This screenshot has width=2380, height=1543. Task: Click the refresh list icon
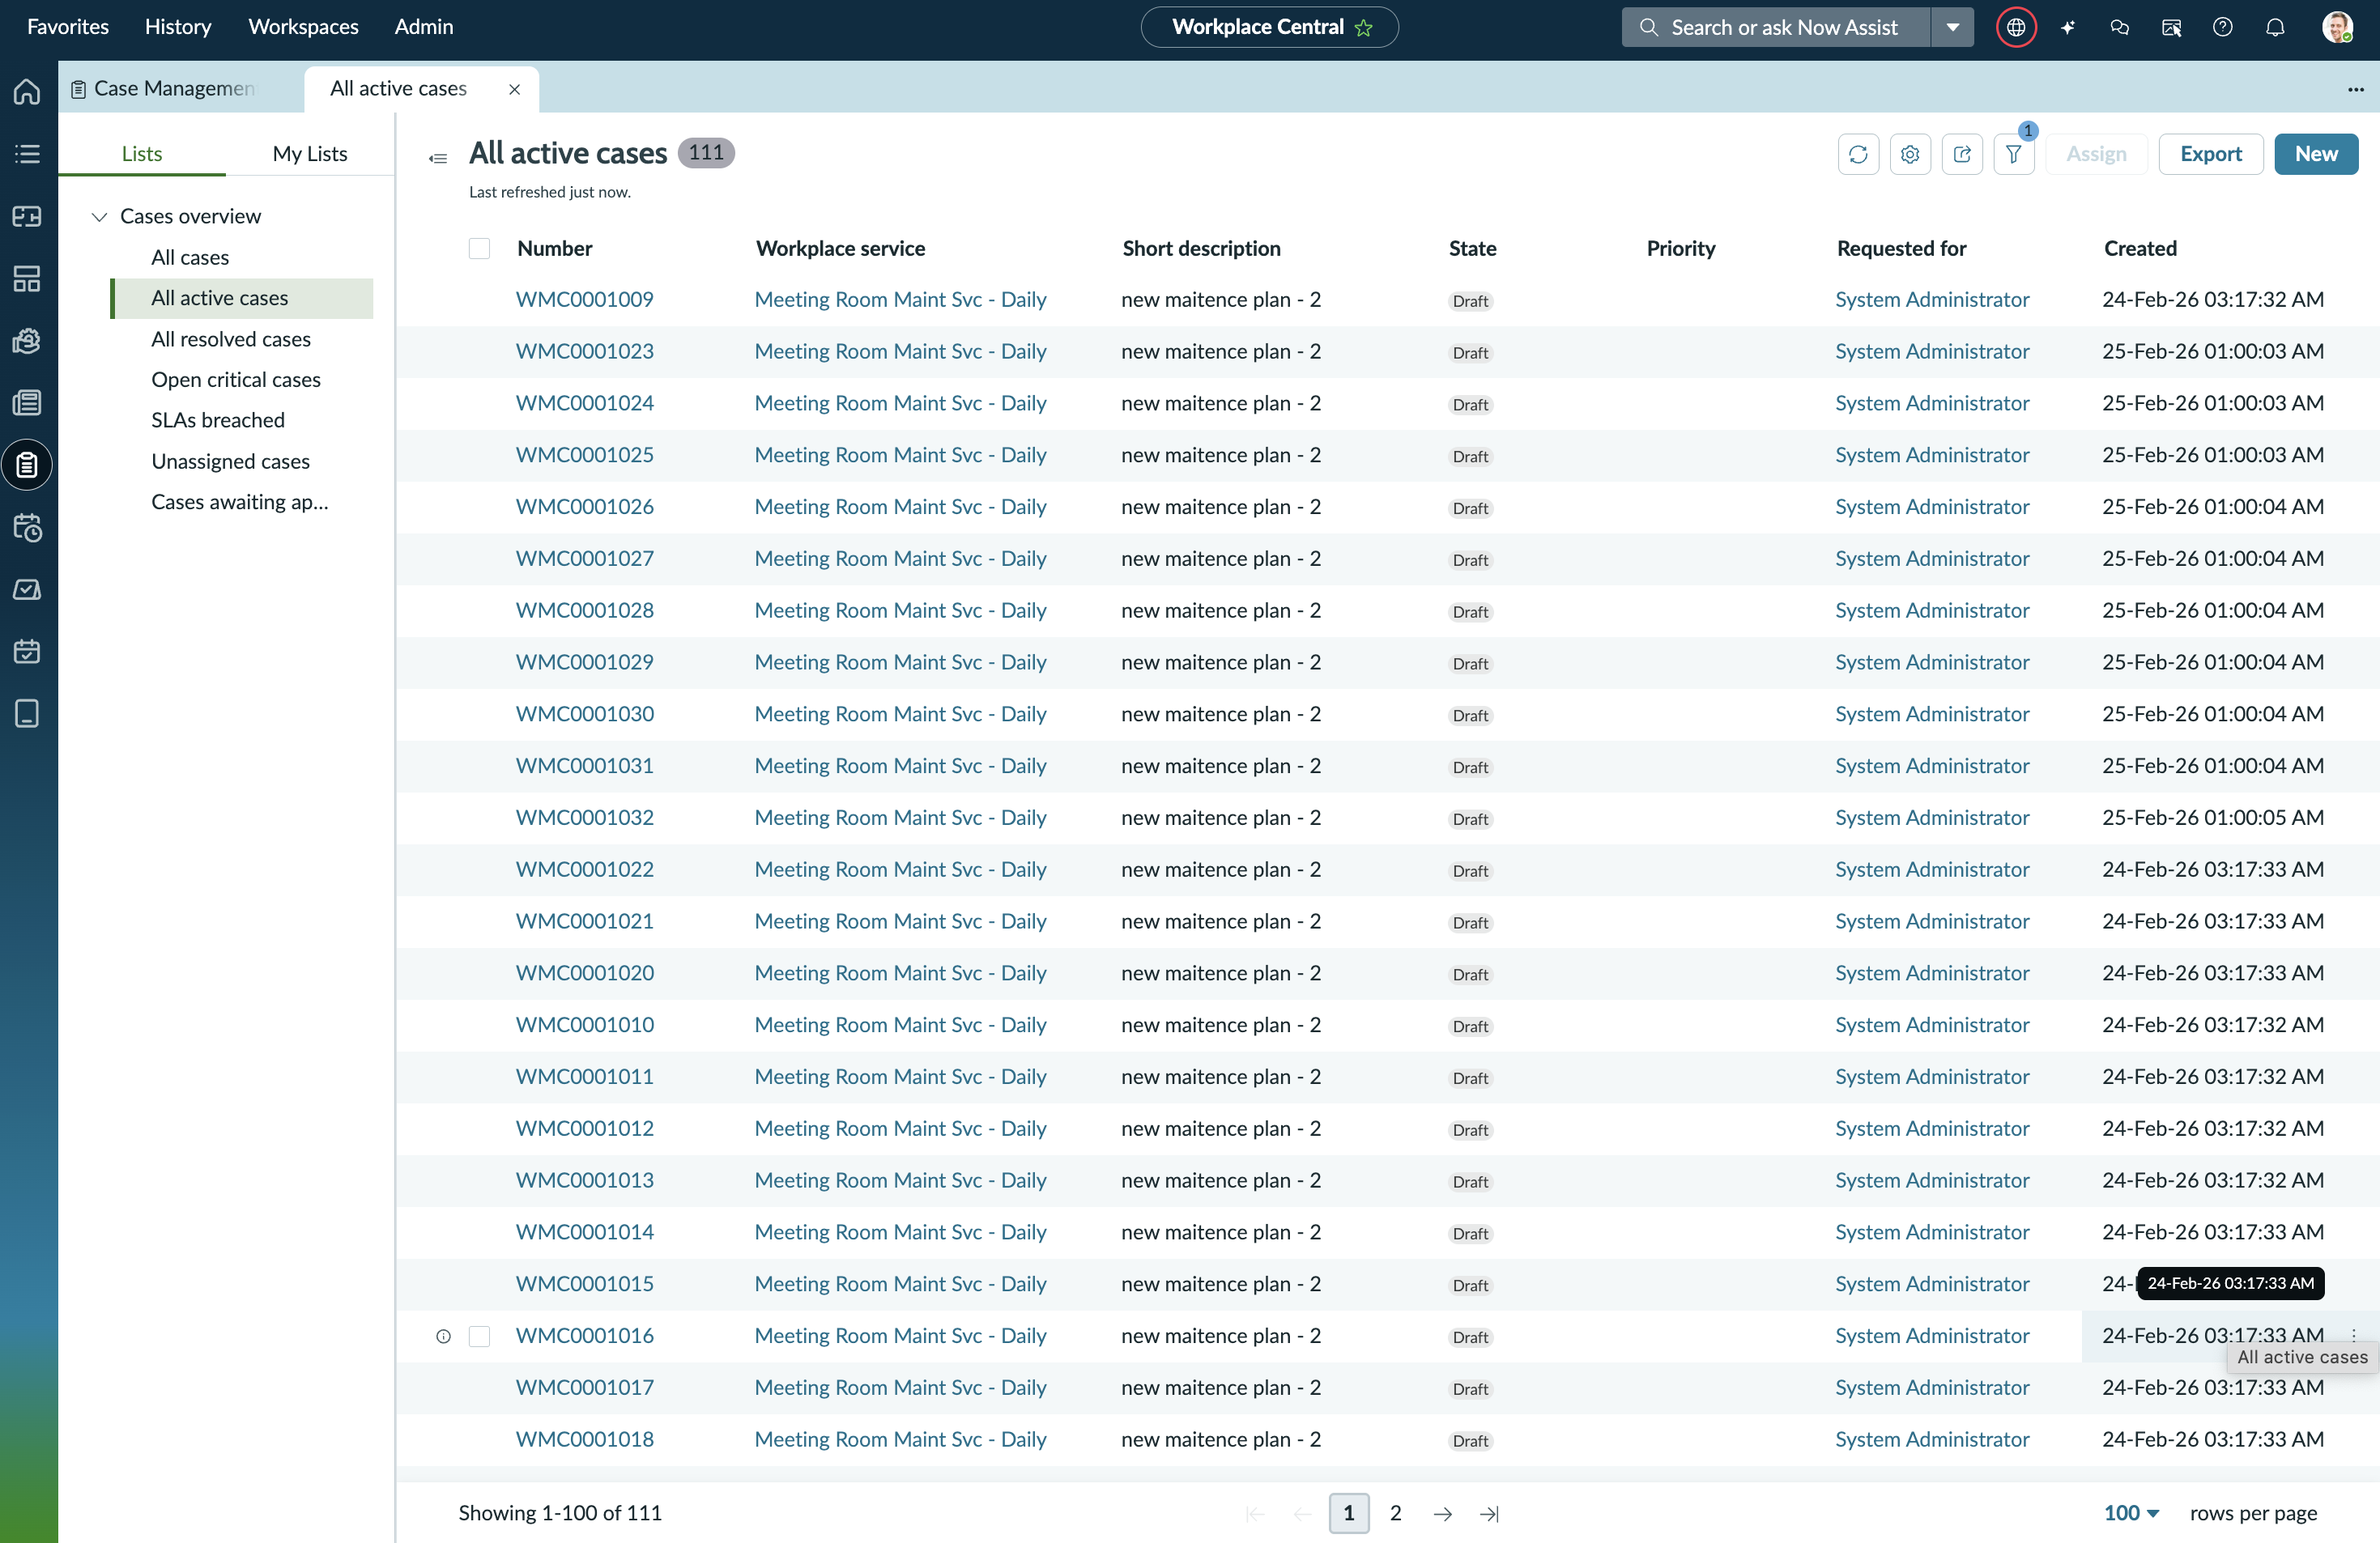pos(1858,154)
